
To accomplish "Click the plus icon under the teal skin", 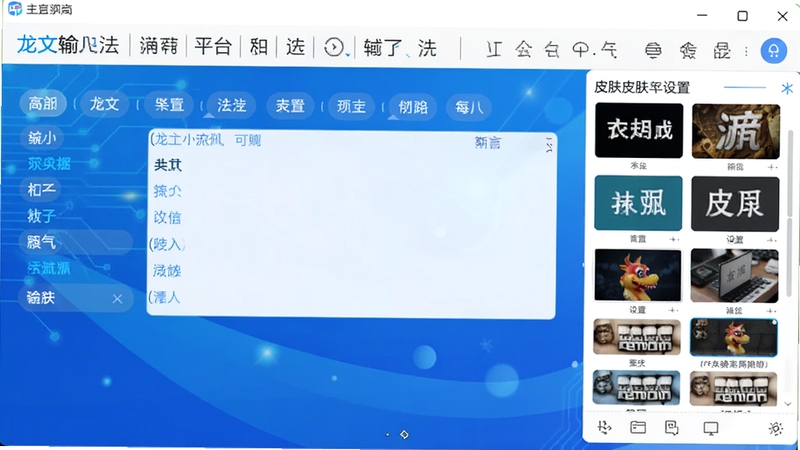I will [674, 239].
